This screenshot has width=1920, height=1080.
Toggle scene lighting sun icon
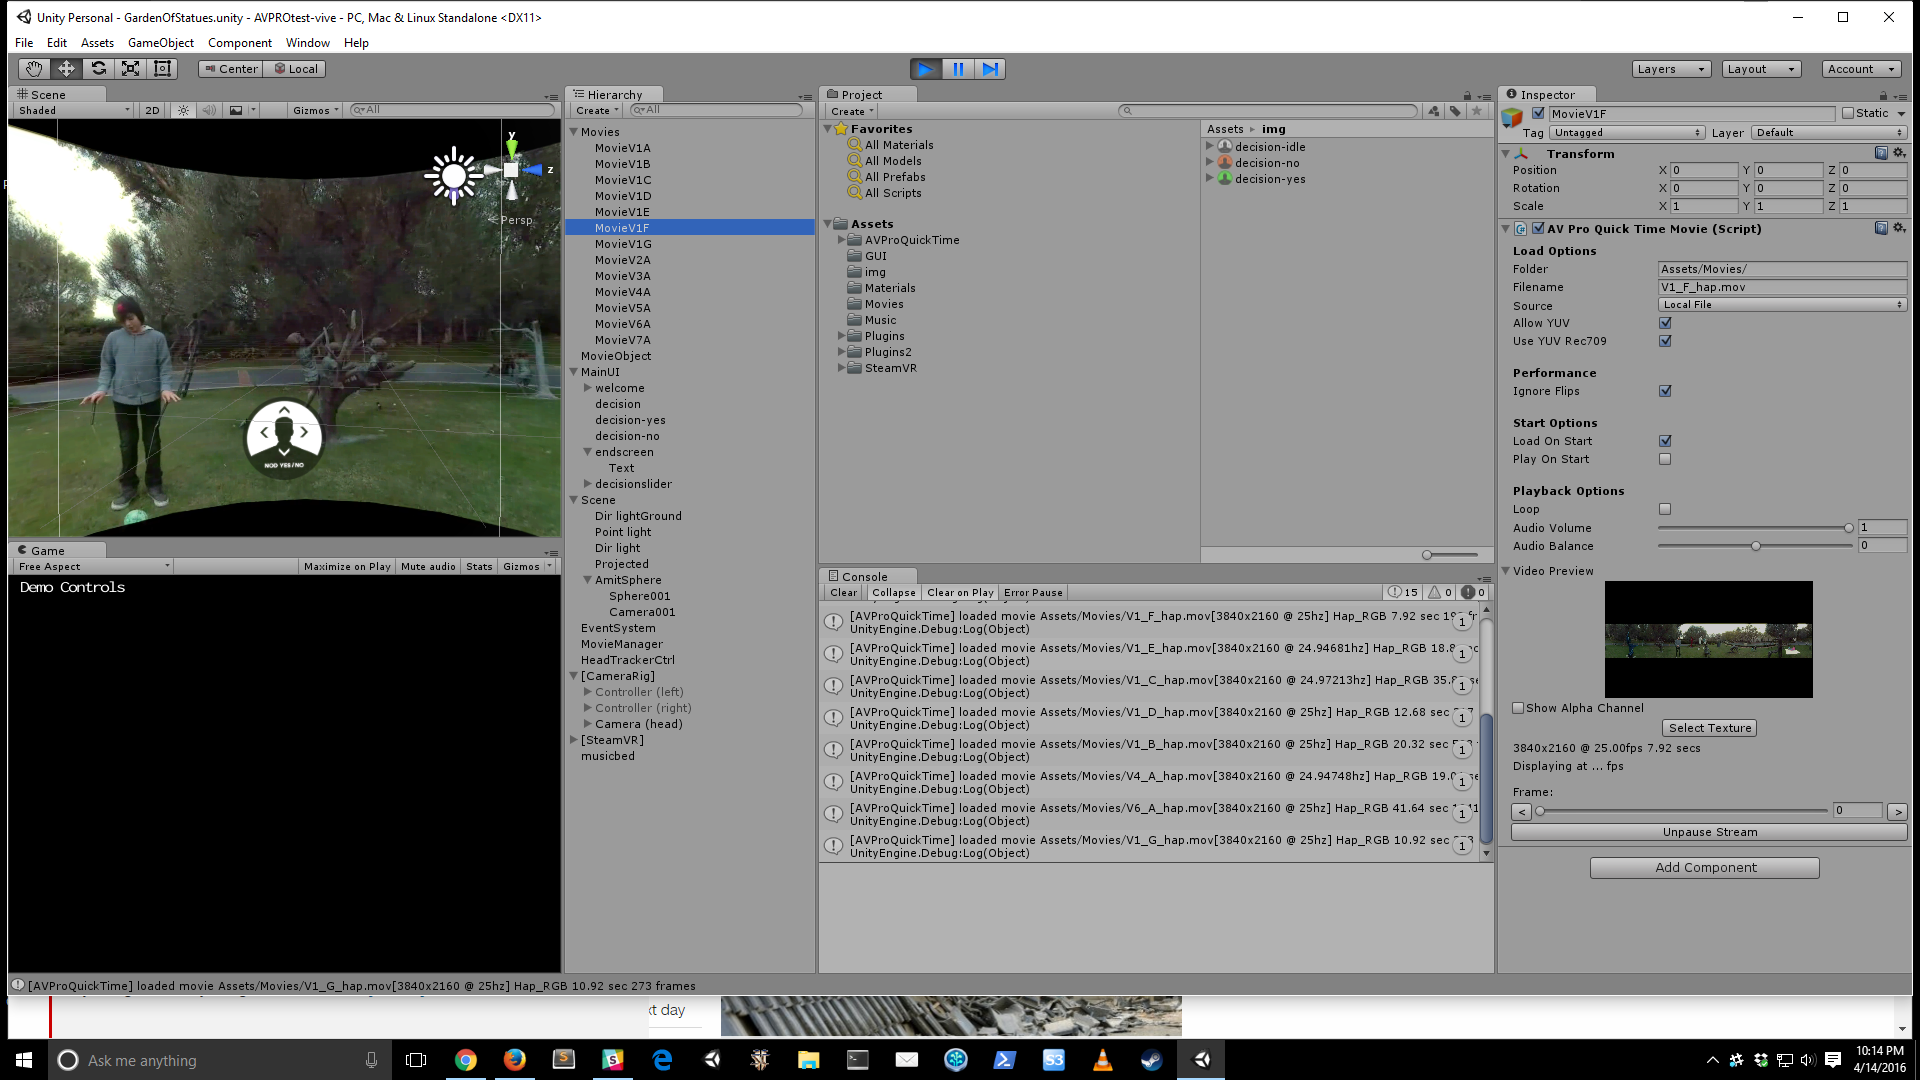(x=183, y=111)
